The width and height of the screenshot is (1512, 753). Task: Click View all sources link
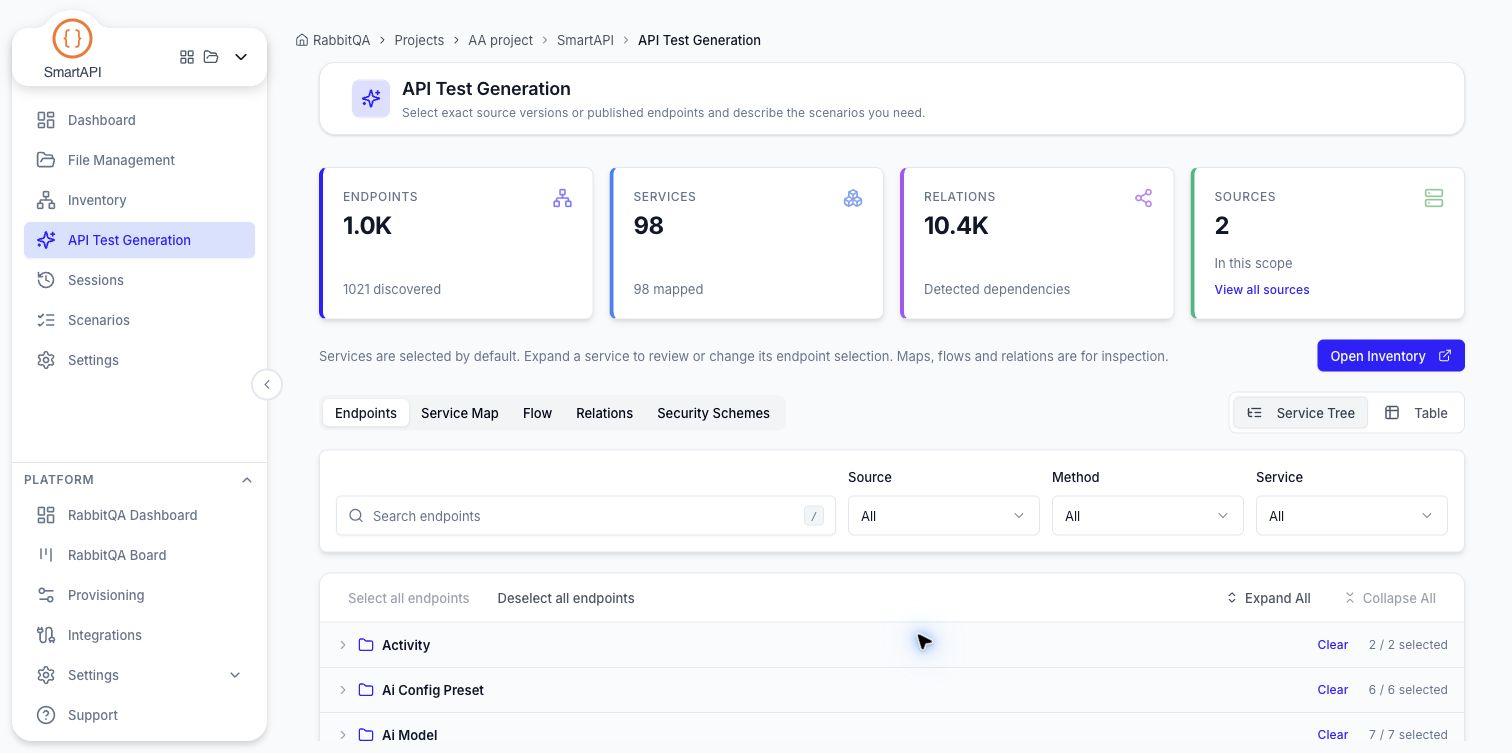pos(1262,290)
